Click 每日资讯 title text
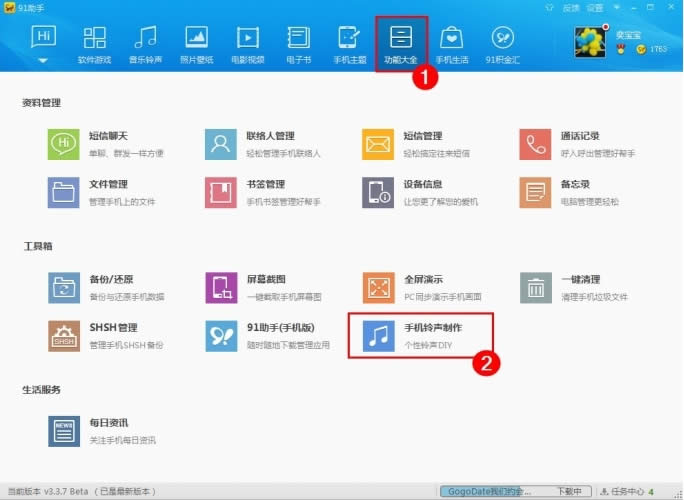This screenshot has height=500, width=684. [109, 423]
